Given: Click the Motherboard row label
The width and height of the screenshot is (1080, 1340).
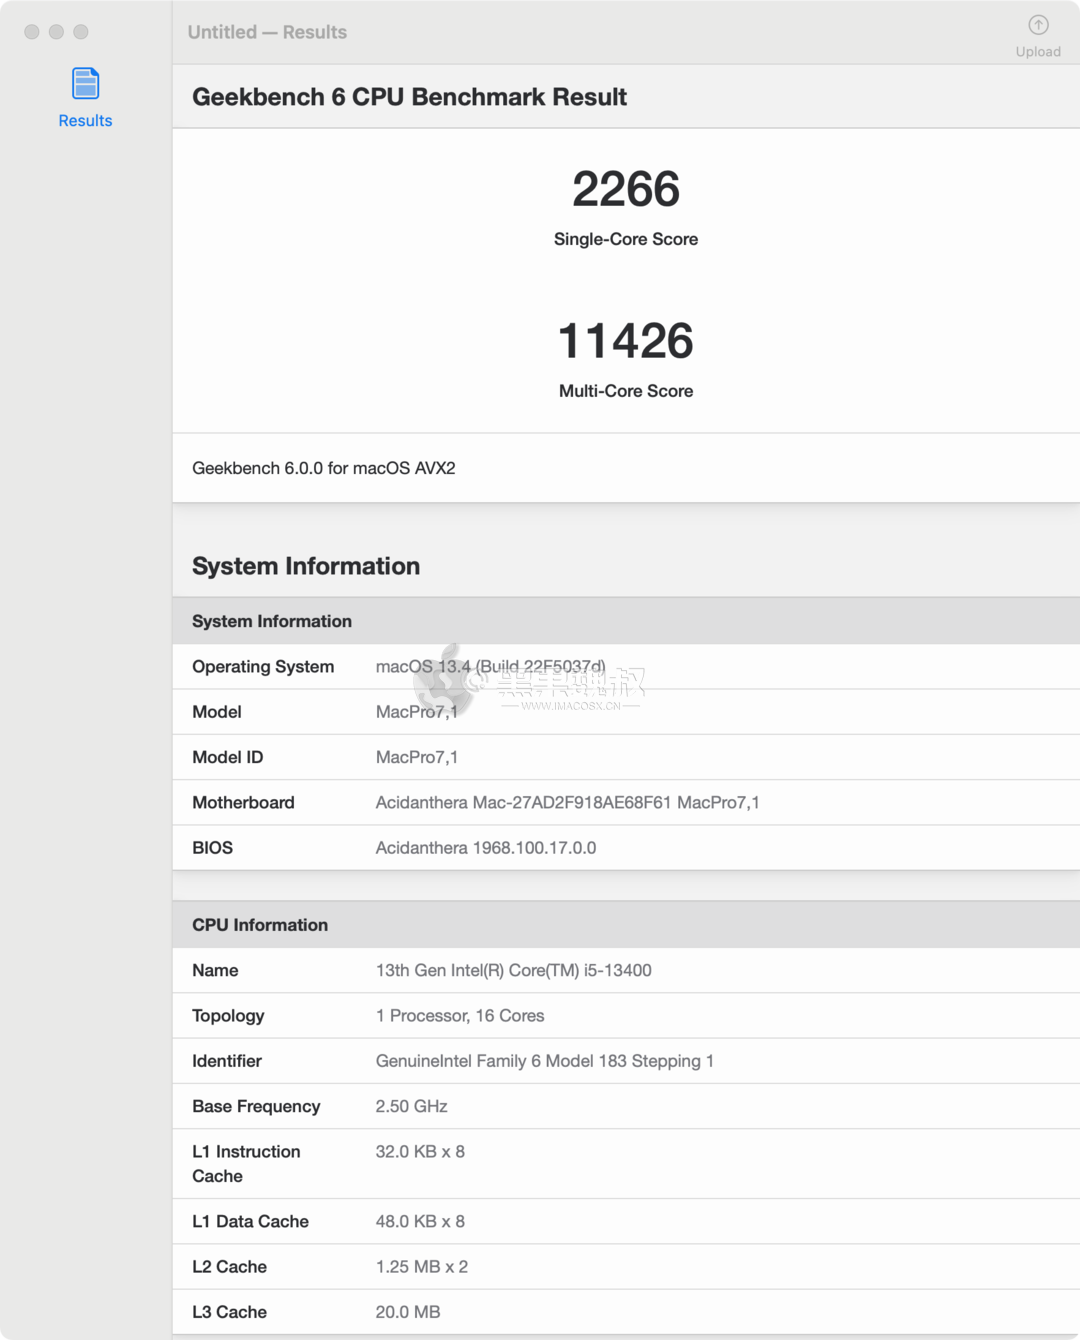Looking at the screenshot, I should tap(243, 802).
